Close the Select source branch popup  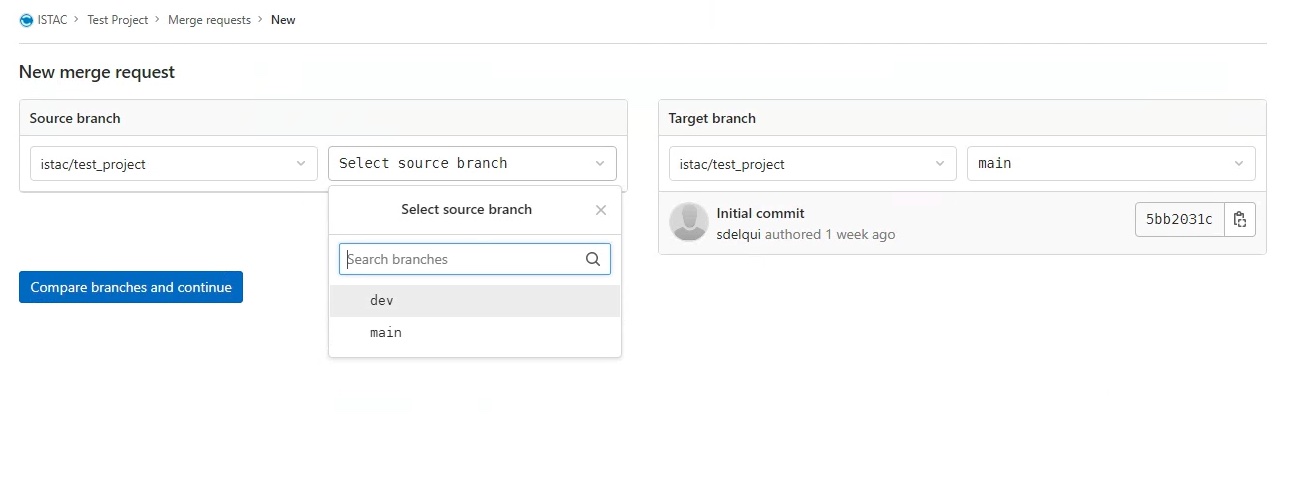tap(601, 210)
